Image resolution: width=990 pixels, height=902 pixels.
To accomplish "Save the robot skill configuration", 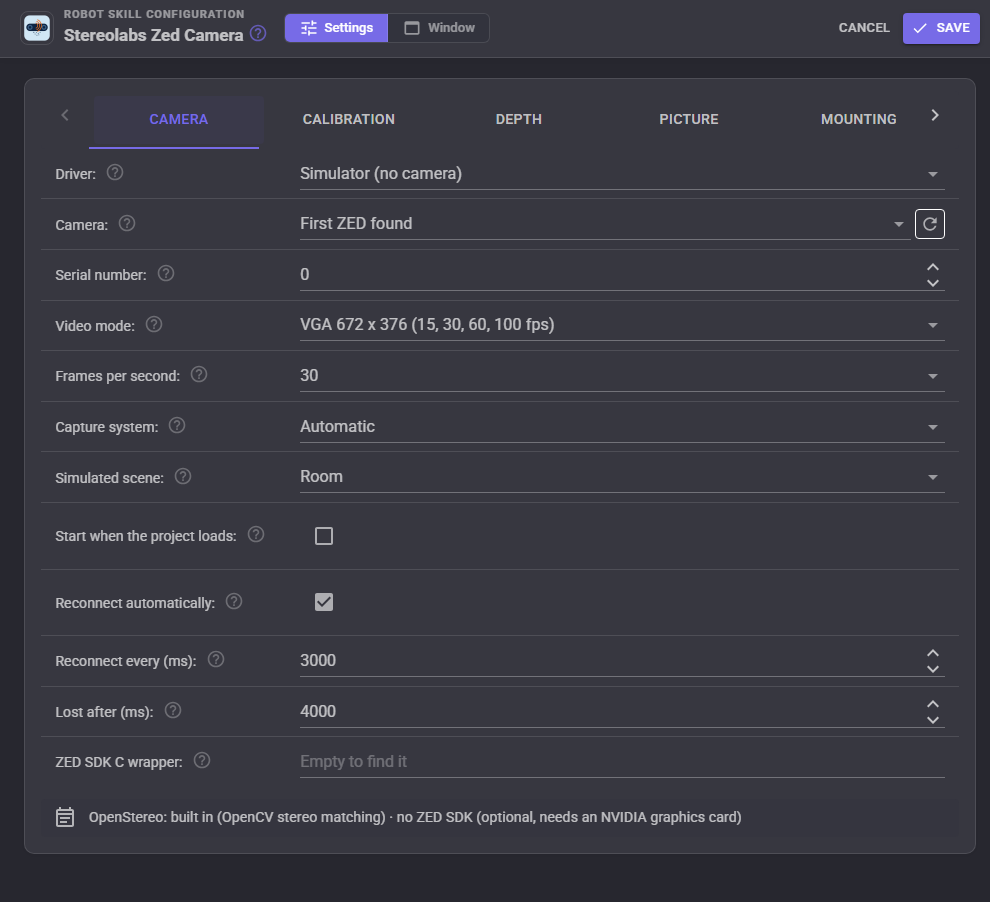I will [941, 28].
